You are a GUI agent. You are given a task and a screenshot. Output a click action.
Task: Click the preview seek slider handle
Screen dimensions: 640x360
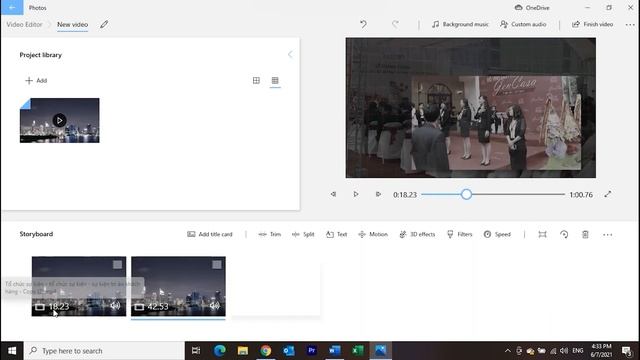(x=467, y=194)
